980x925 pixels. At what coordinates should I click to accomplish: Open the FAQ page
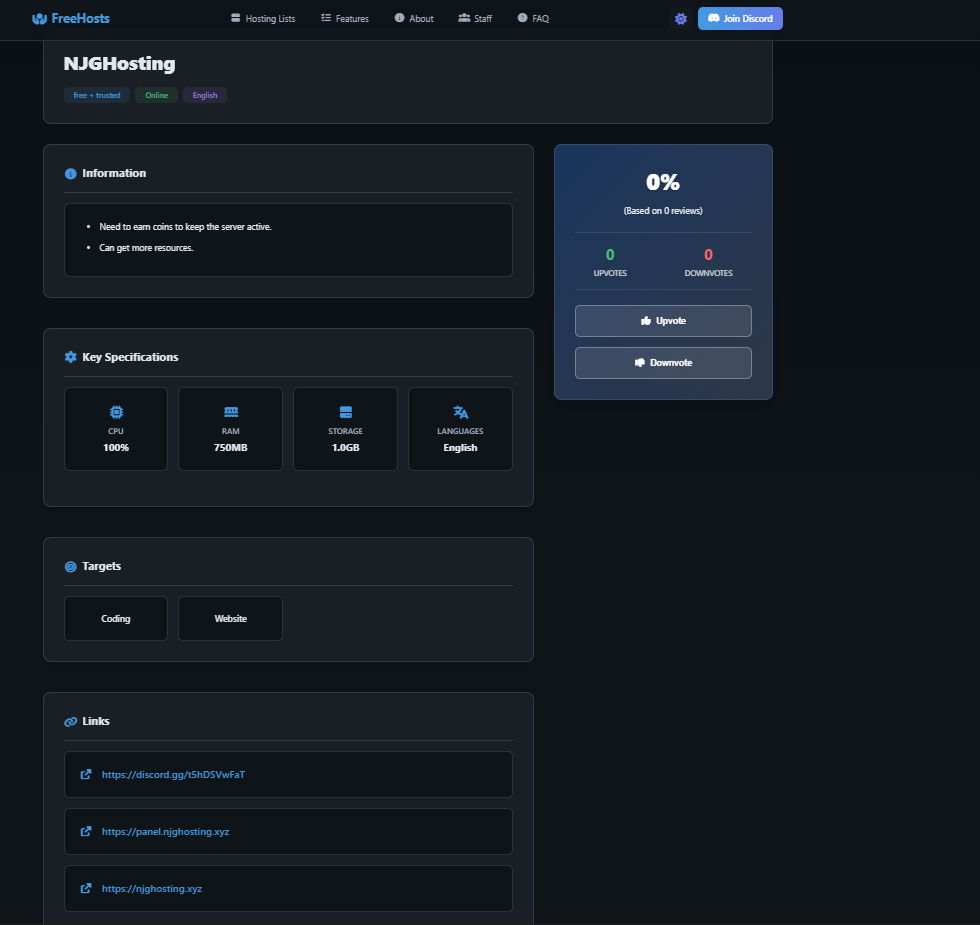click(x=533, y=18)
